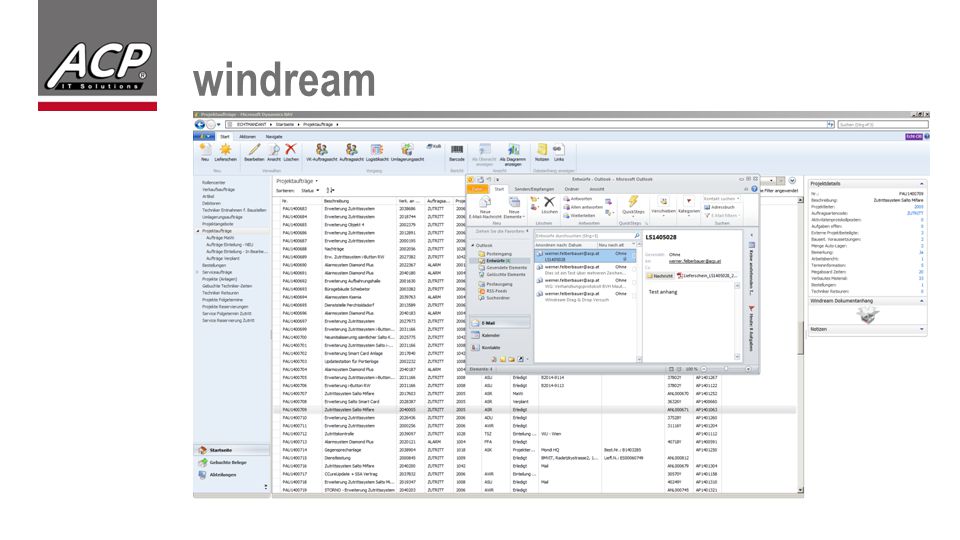Click Neue Elemente icon in Outlook
The image size is (960, 540).
pos(514,203)
